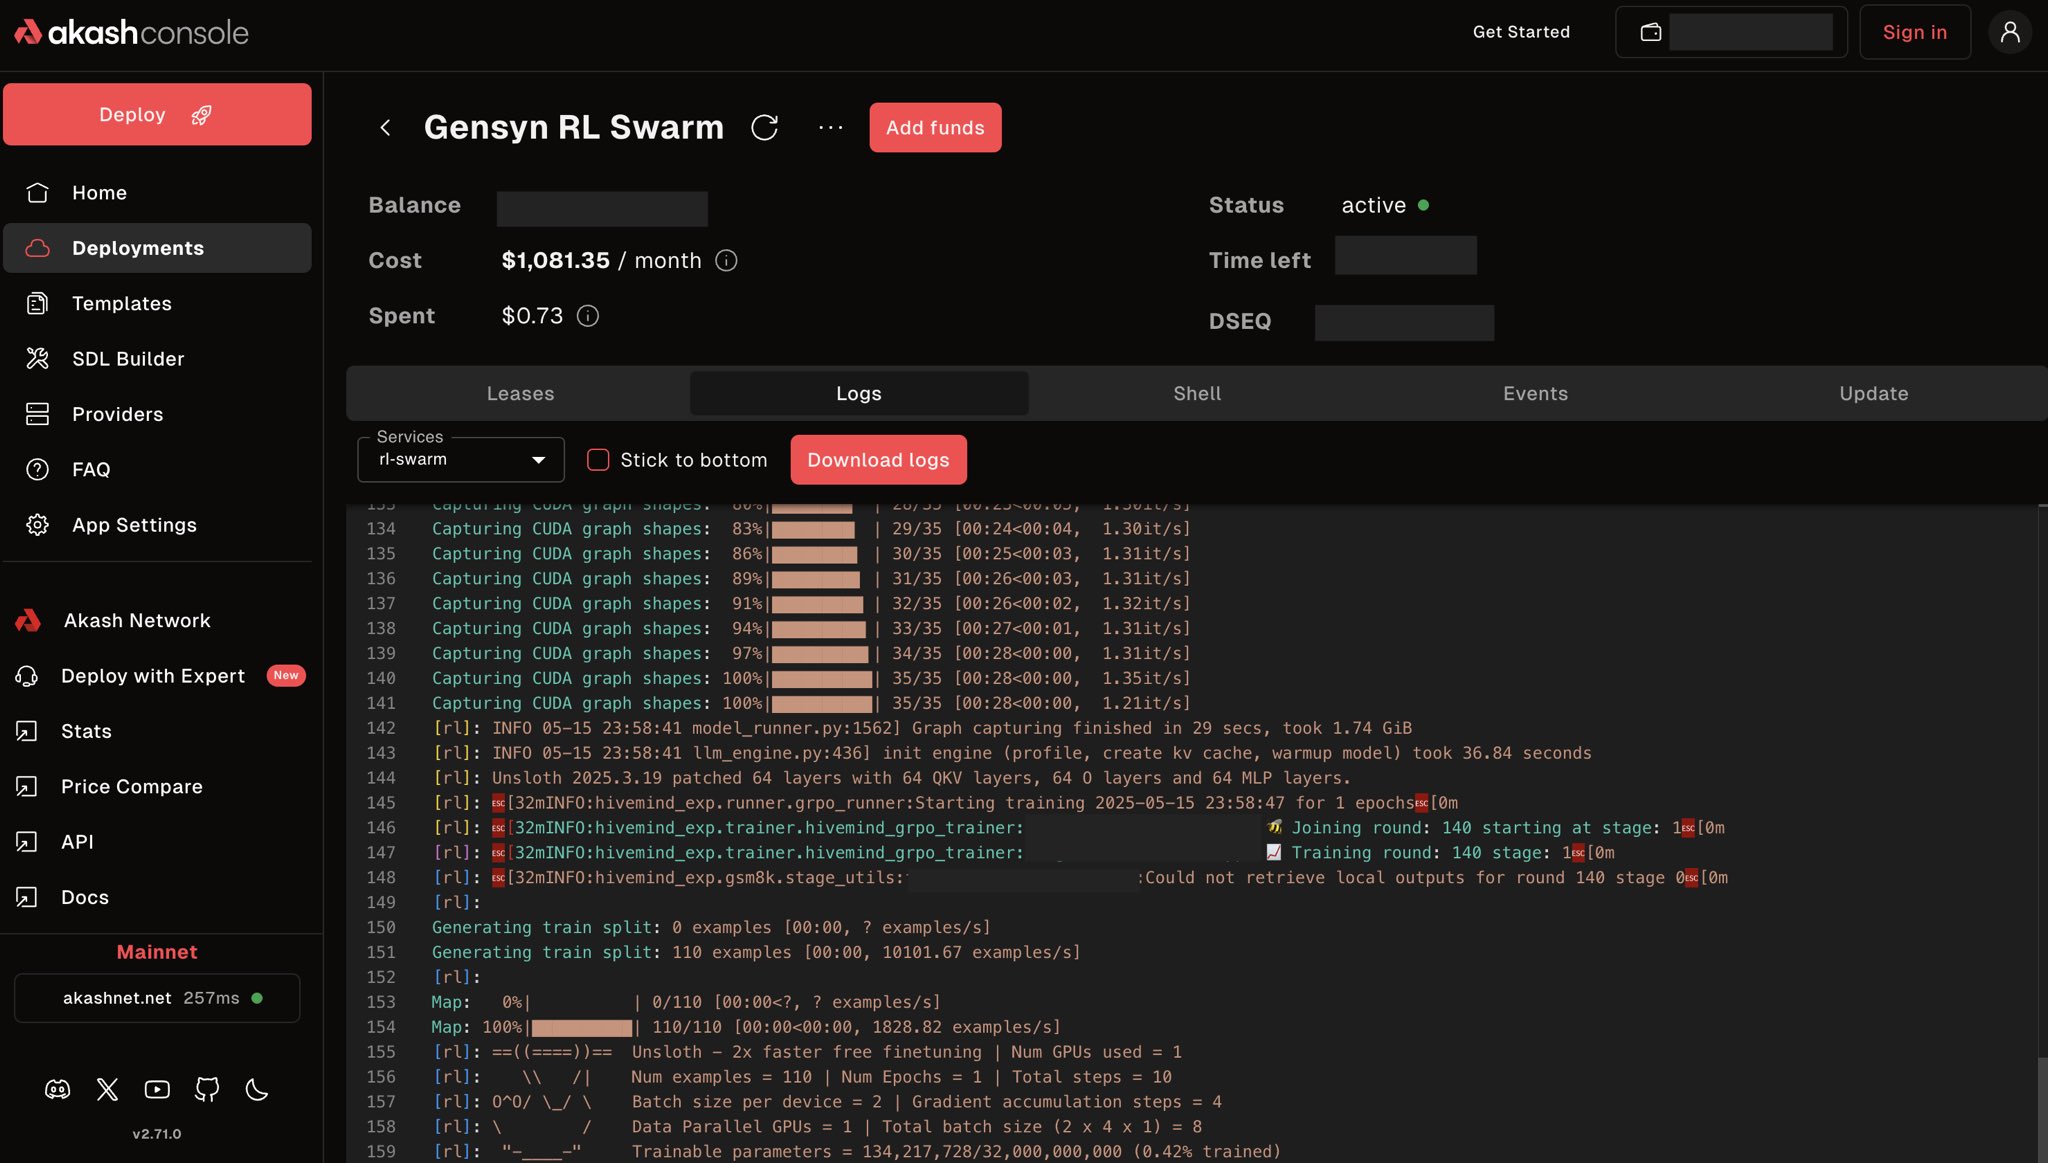The height and width of the screenshot is (1163, 2048).
Task: Click the $1,081.35 cost value
Action: tap(555, 260)
